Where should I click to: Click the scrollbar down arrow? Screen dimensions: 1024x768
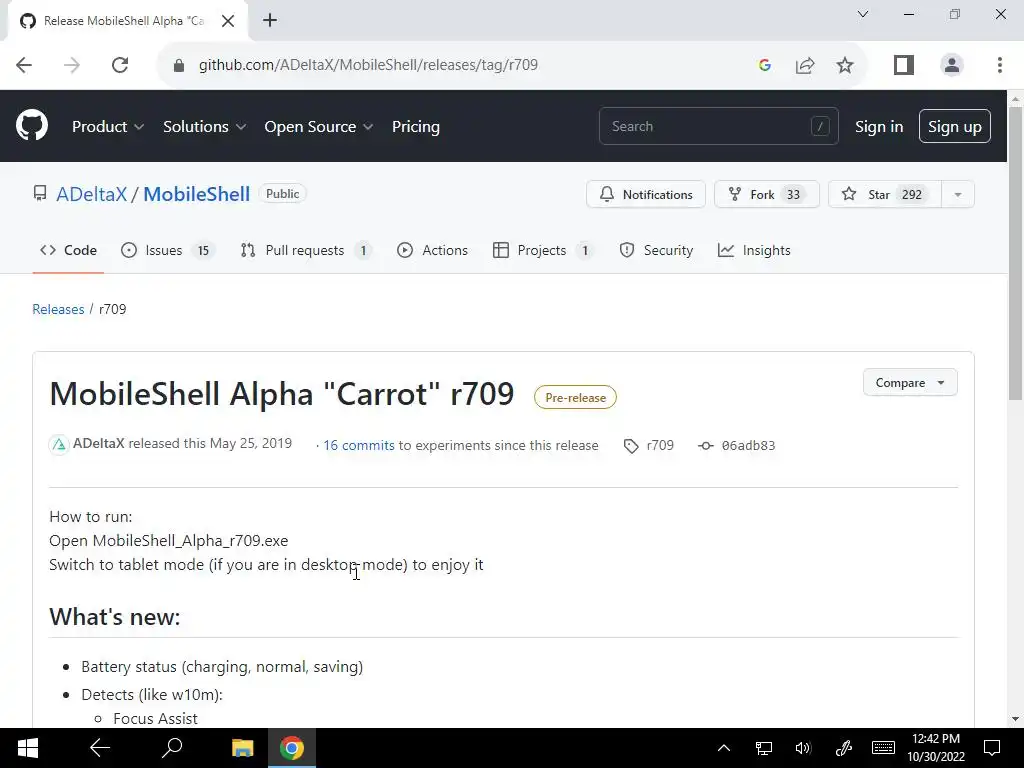1015,719
